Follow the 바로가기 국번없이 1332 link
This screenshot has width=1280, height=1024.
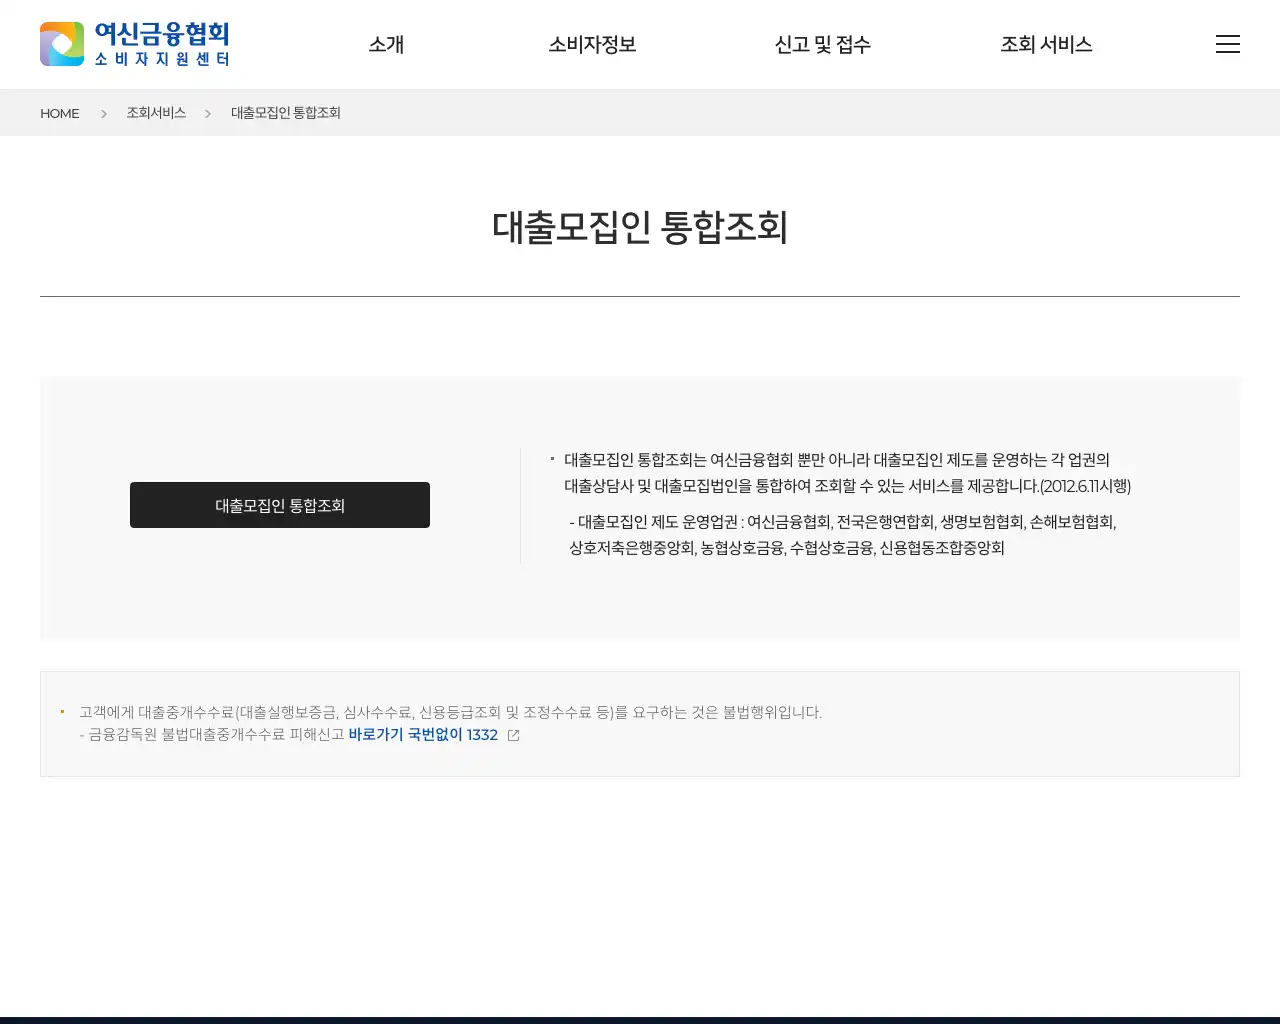(423, 735)
